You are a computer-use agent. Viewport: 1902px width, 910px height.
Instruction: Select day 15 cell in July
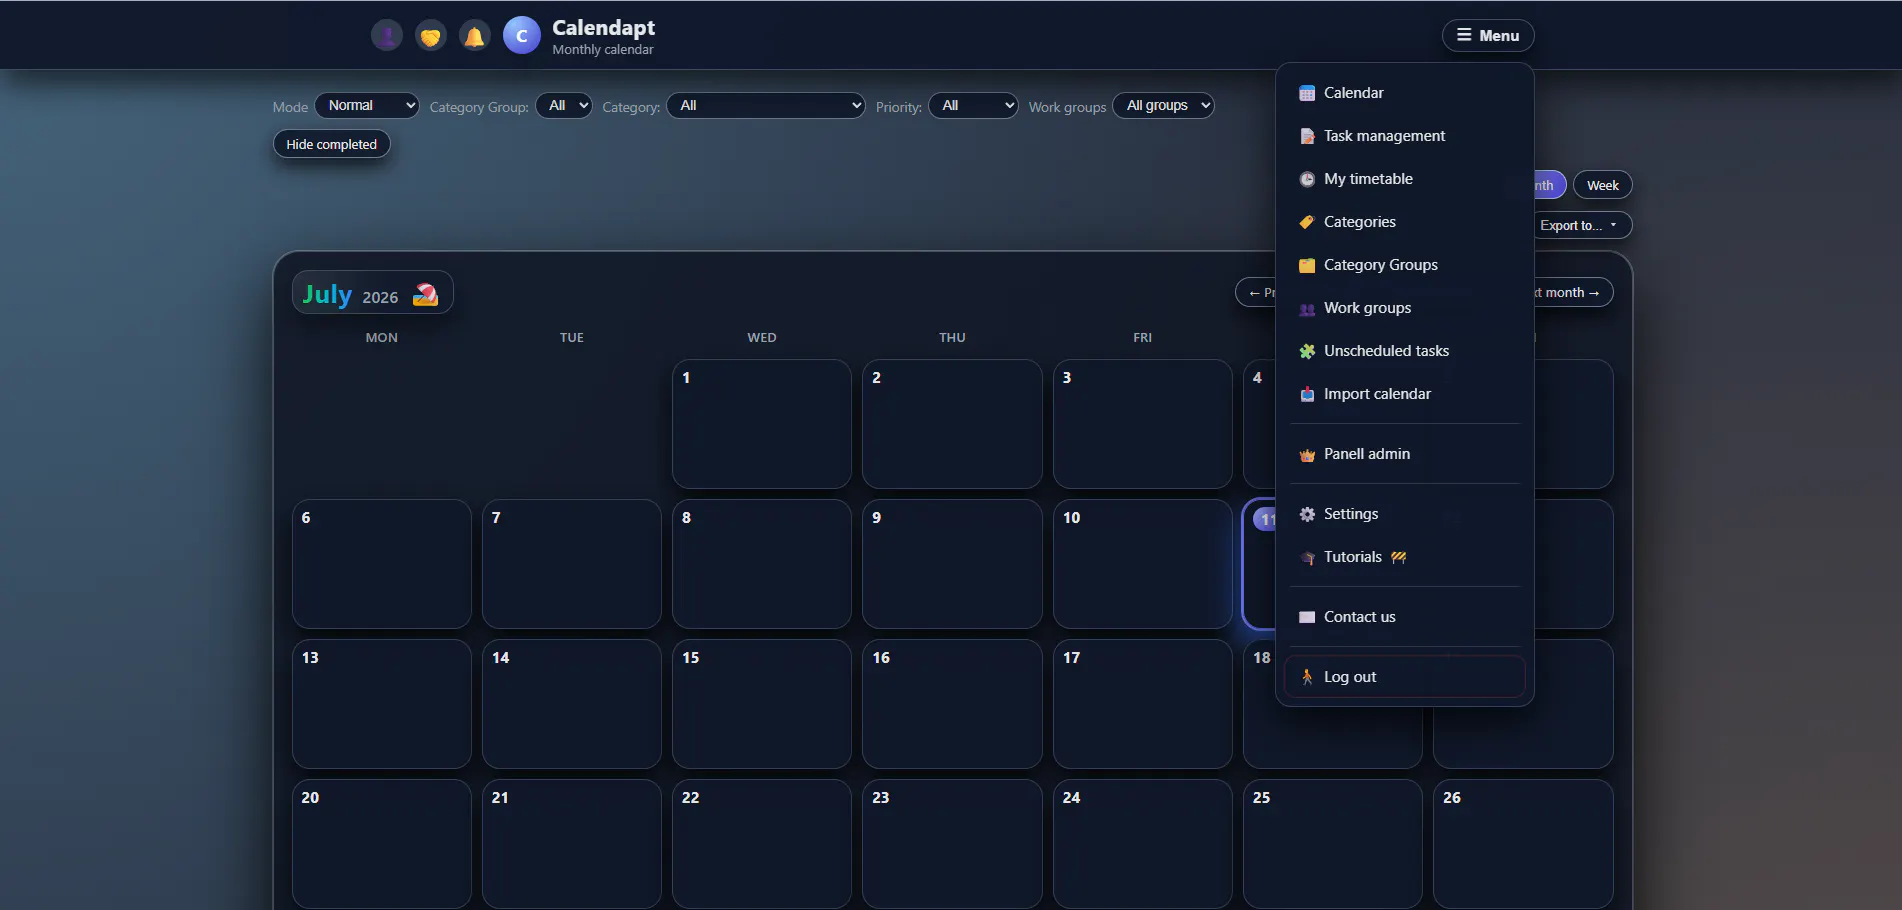762,704
